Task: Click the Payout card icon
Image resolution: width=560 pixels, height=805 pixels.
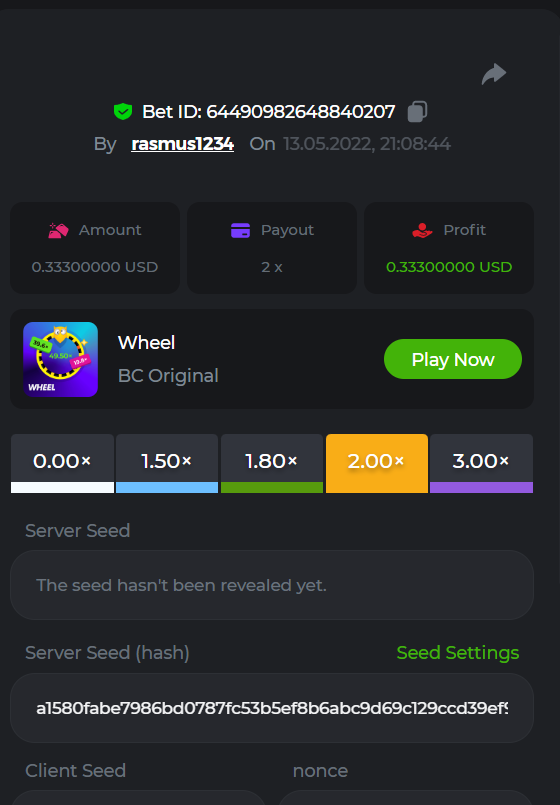Action: click(240, 231)
